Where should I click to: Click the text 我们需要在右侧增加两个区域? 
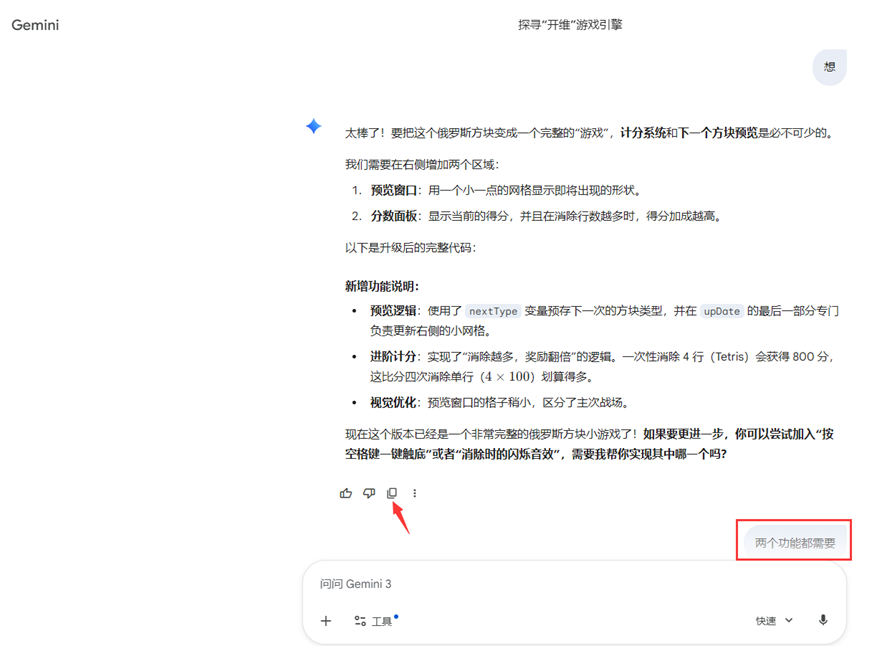coord(422,164)
